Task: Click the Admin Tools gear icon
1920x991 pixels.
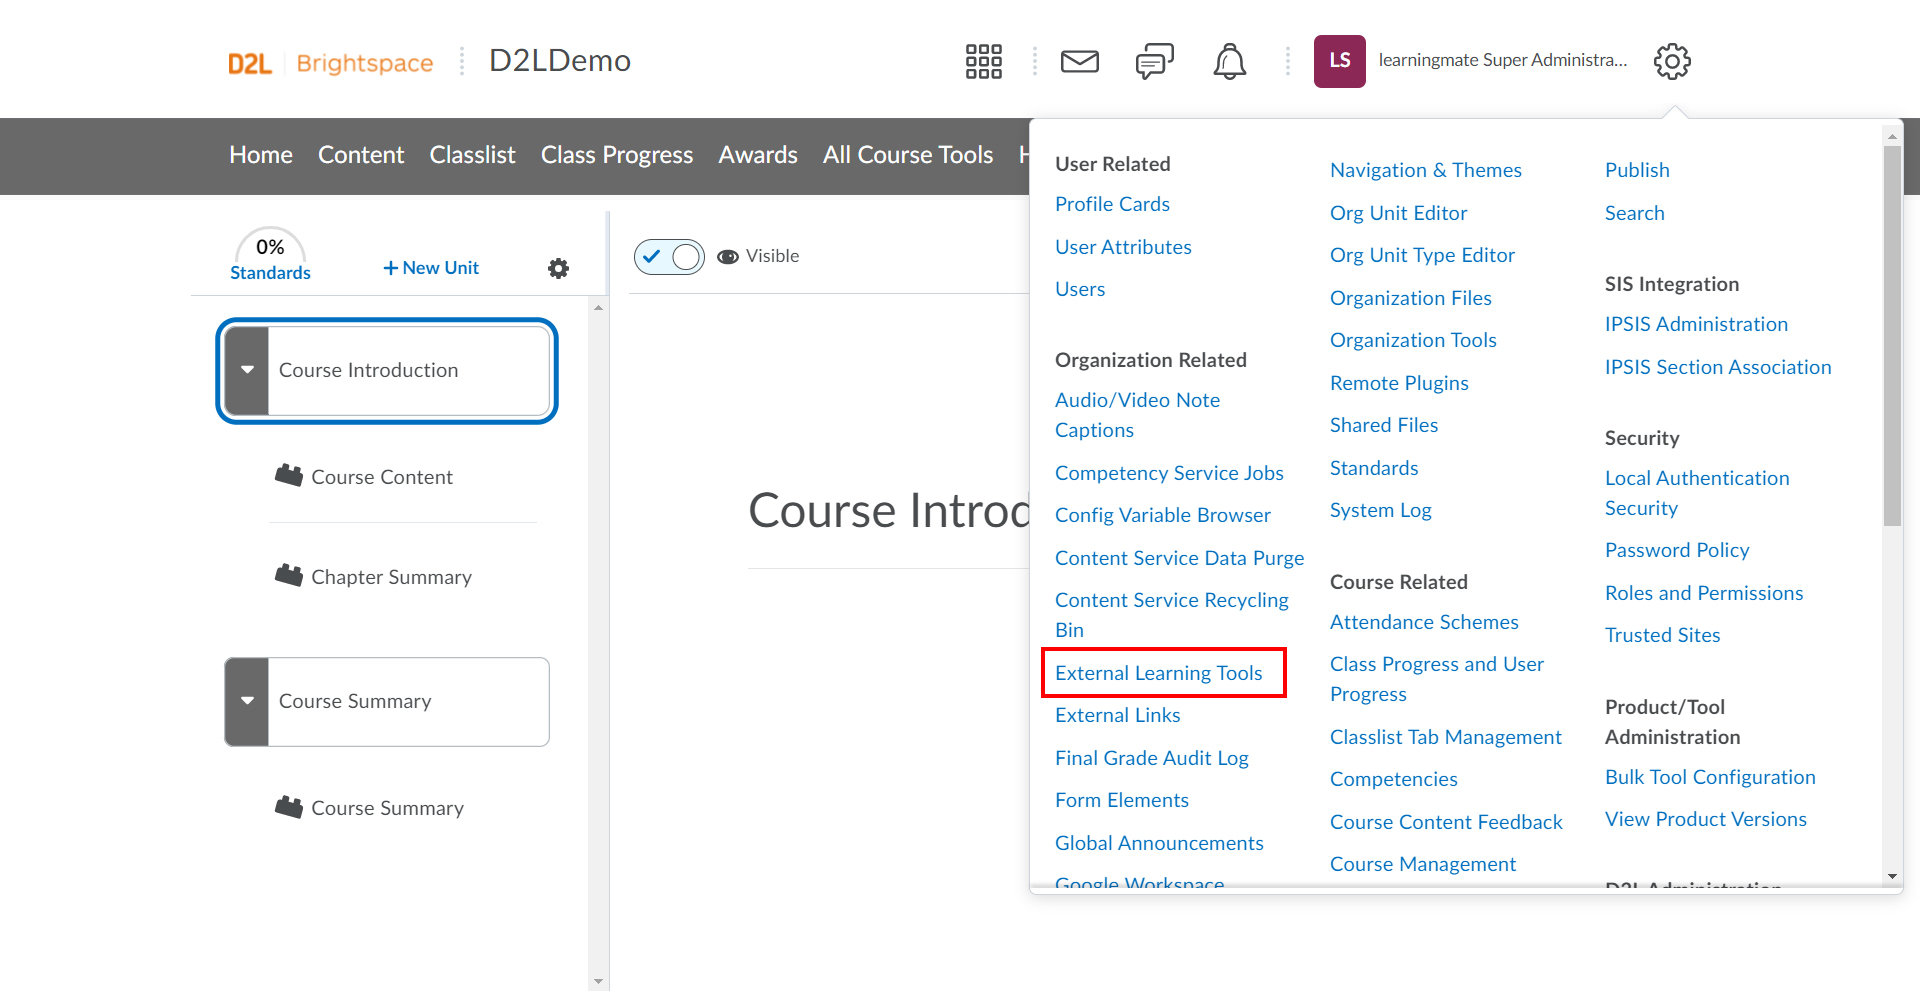Action: [1672, 61]
